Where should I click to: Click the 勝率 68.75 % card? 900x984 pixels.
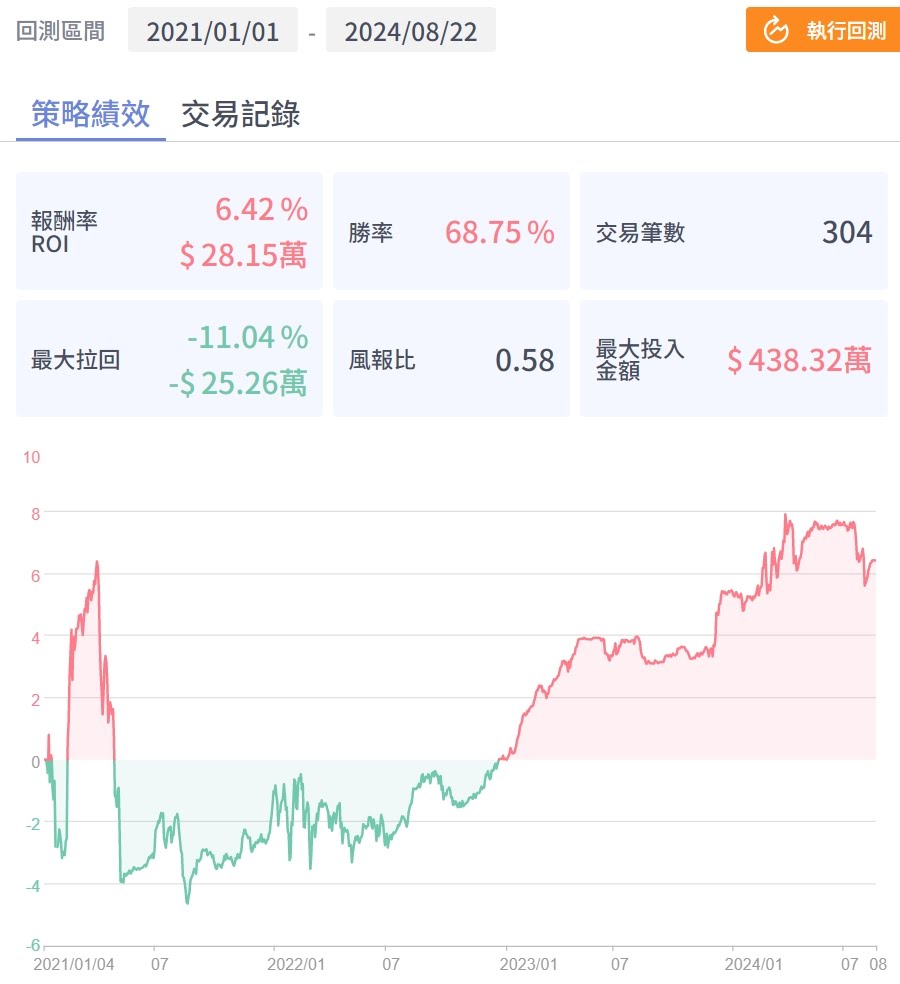[x=451, y=232]
